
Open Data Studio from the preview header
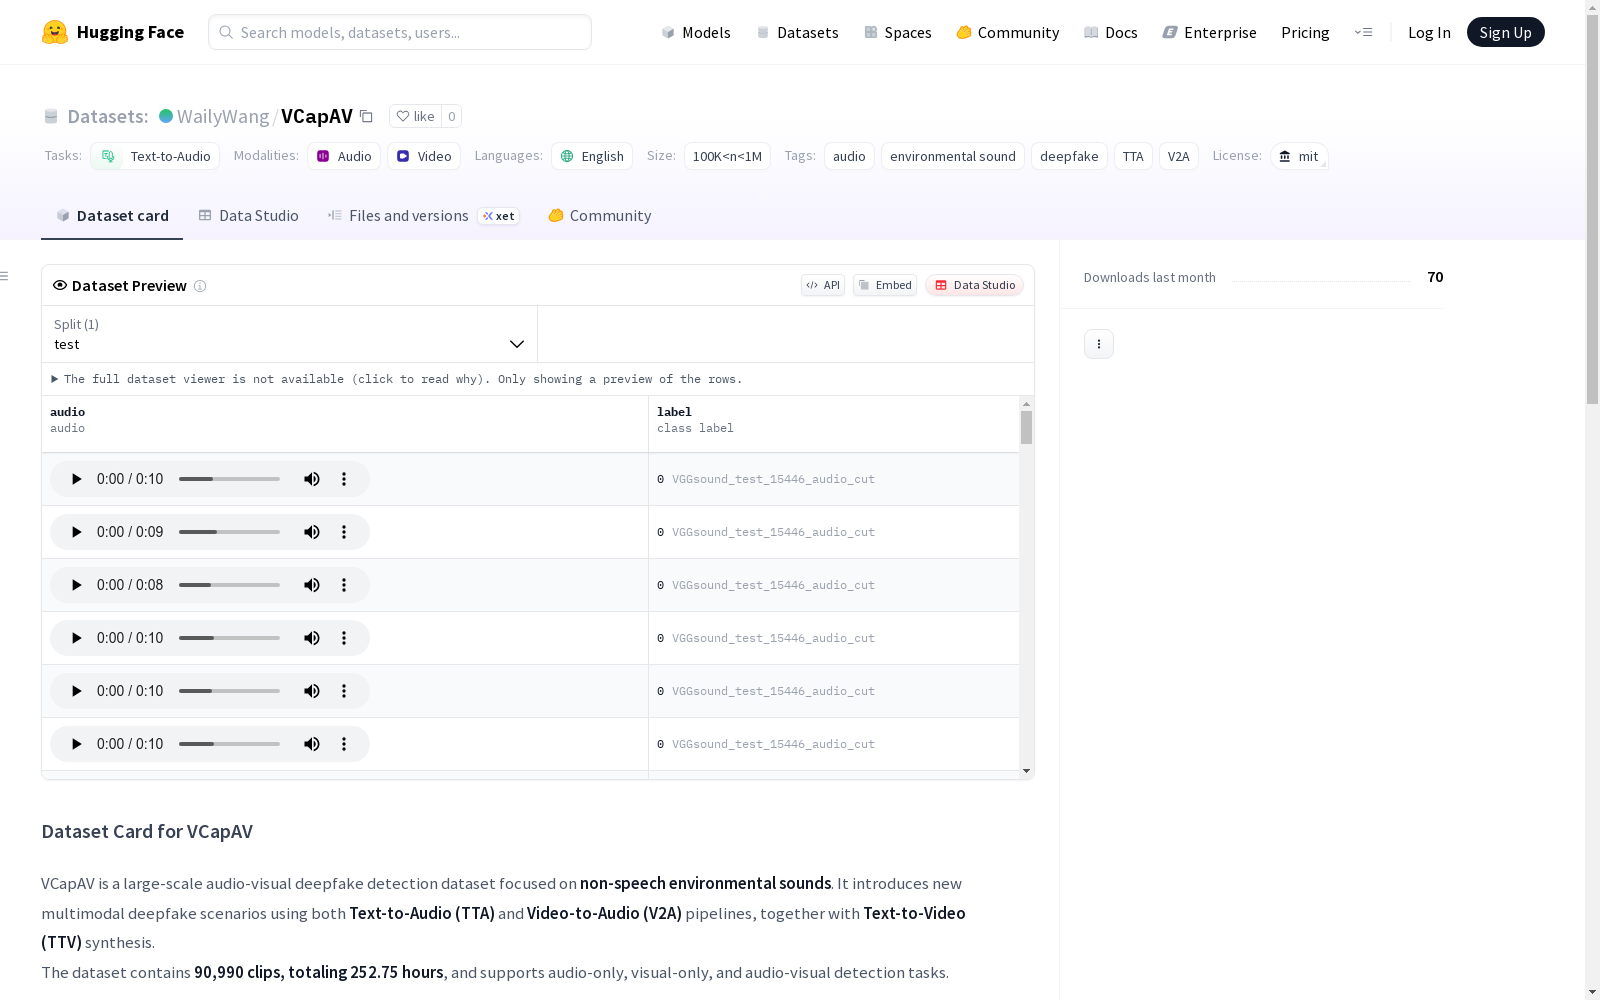point(974,285)
